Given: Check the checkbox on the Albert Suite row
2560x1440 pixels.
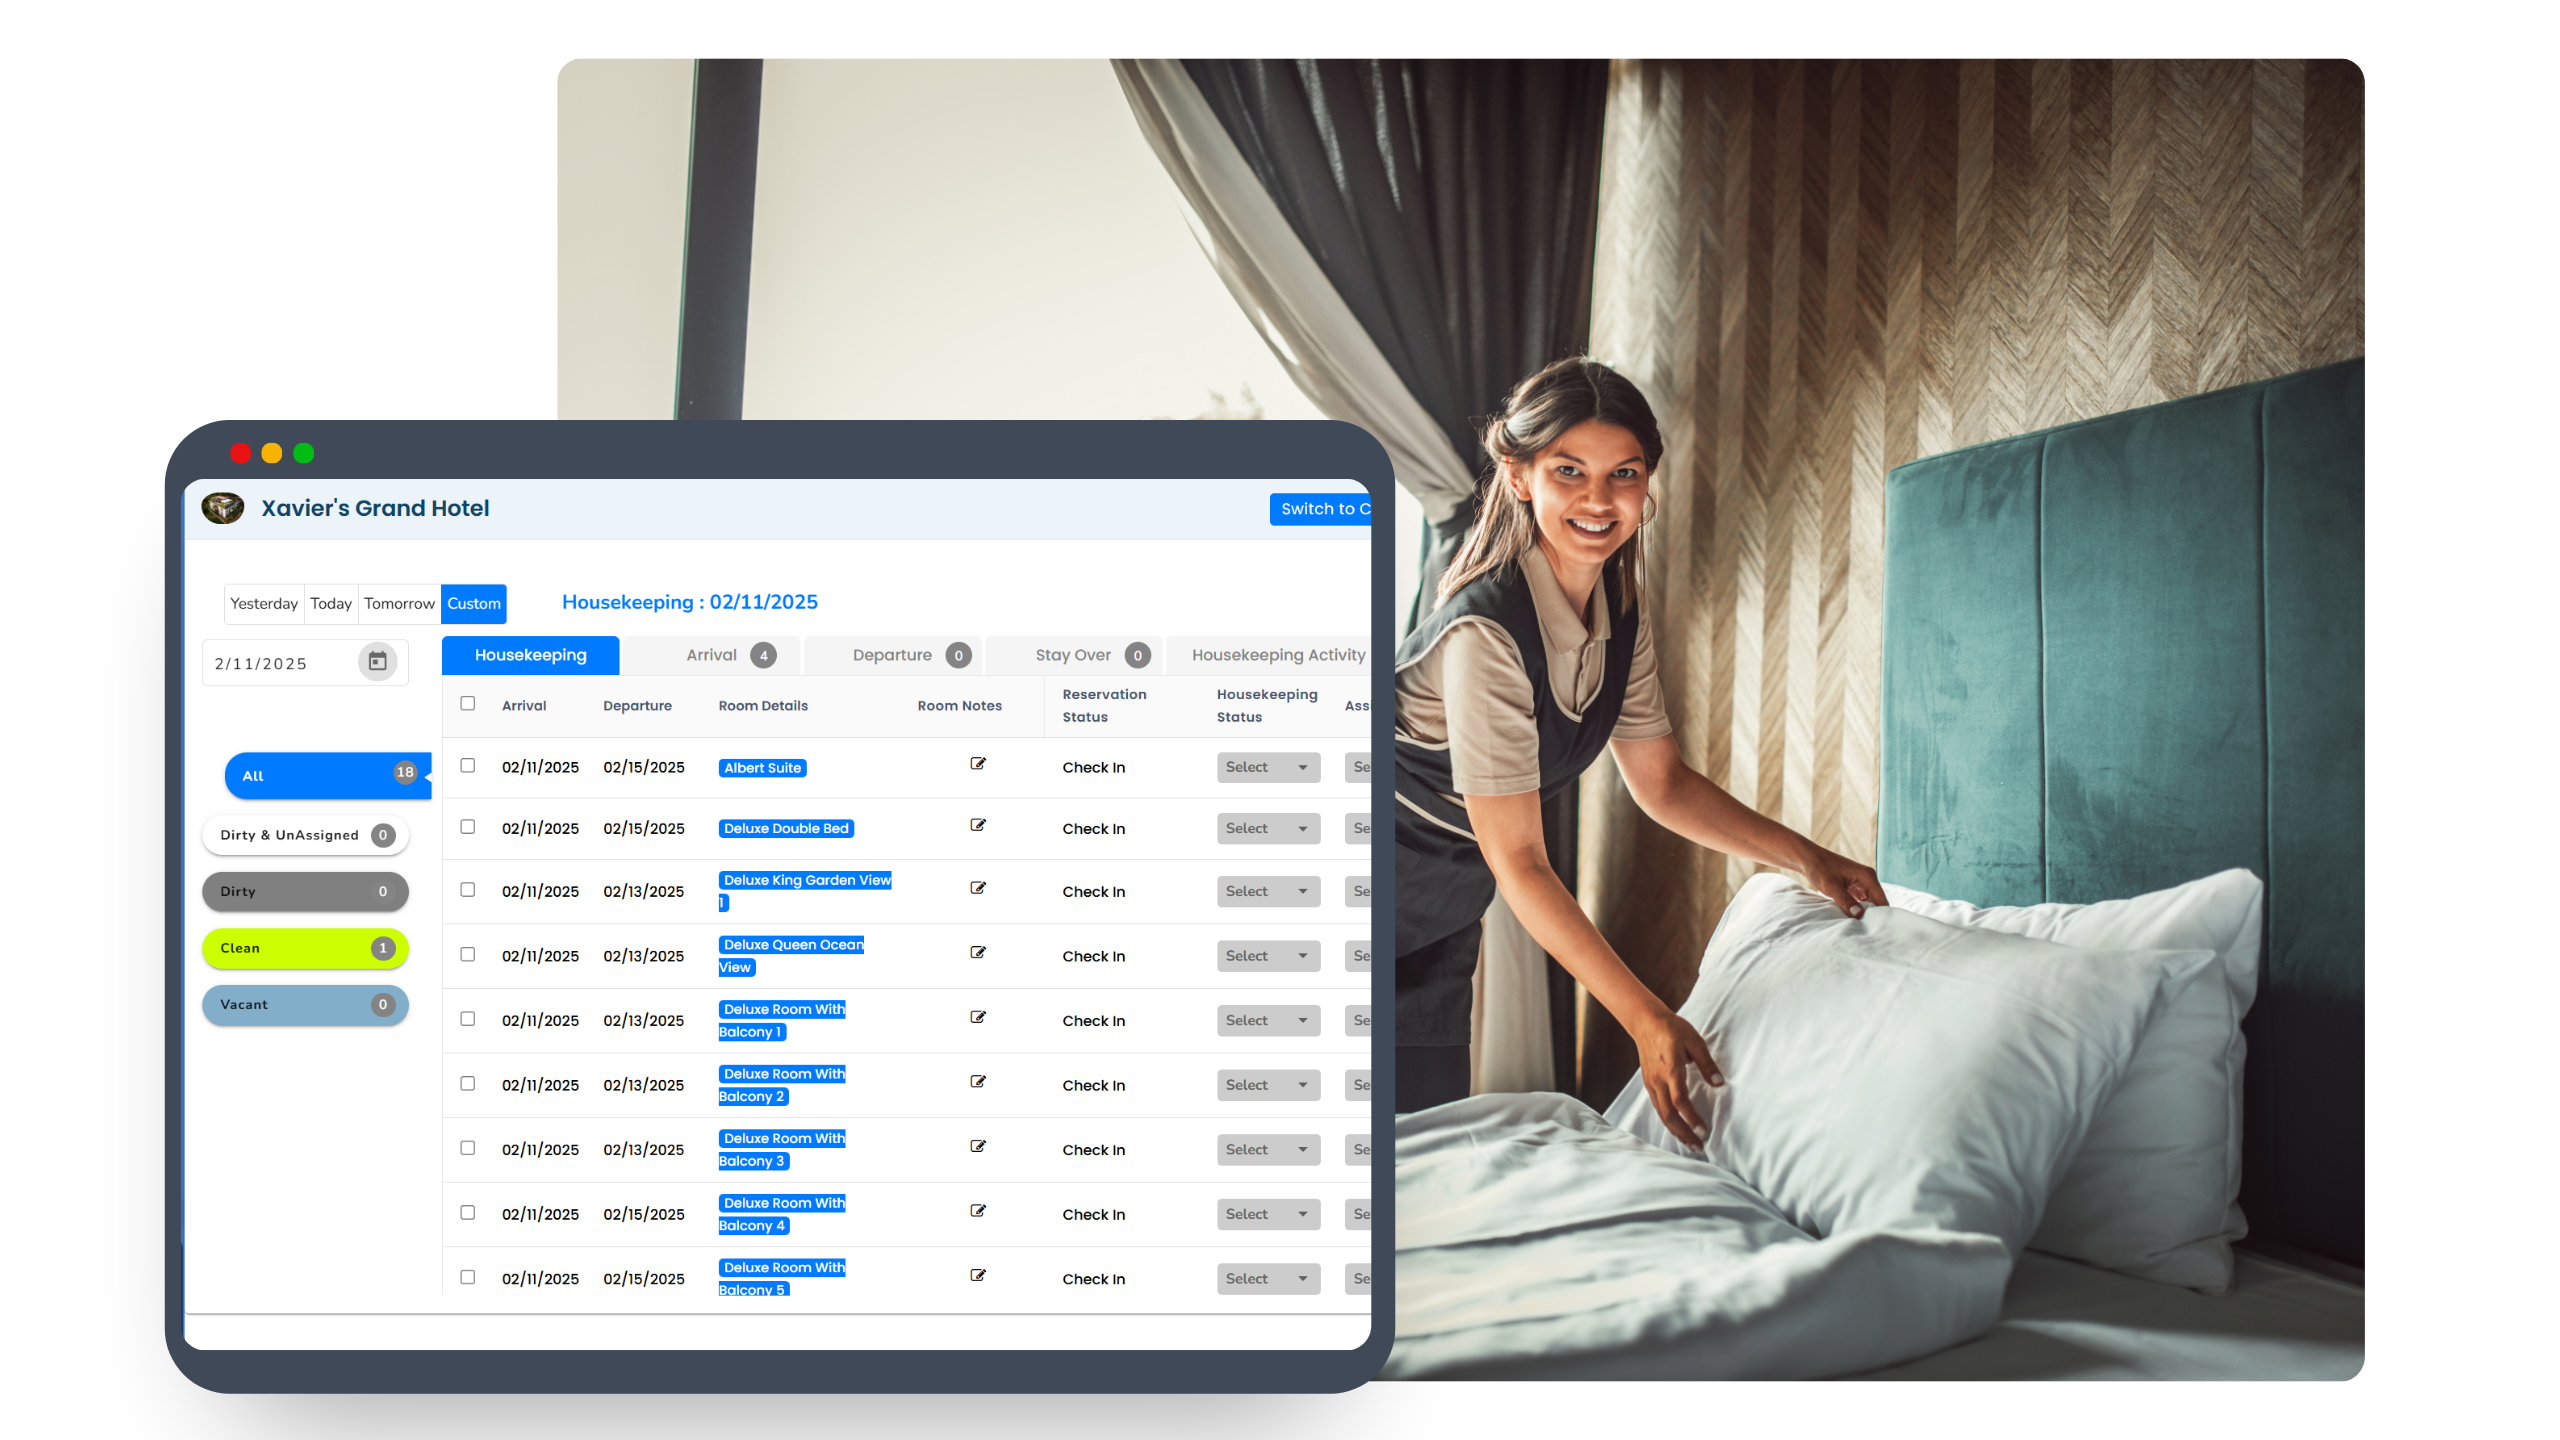Looking at the screenshot, I should [467, 767].
